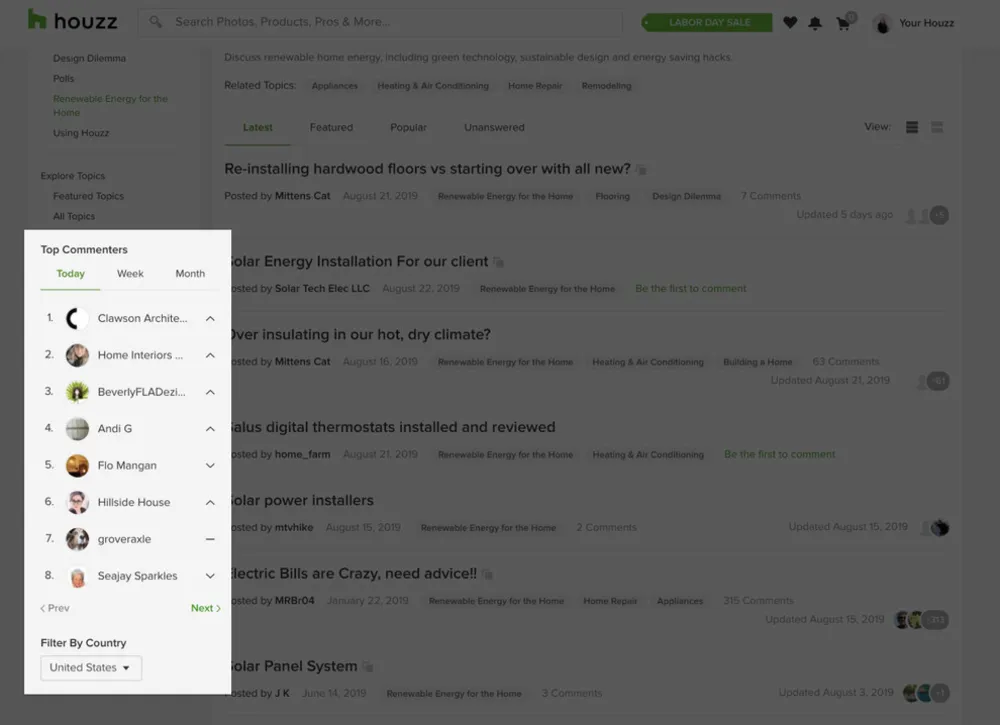Open the Hillside House commenter profile
Viewport: 1000px width, 725px height.
coord(133,502)
